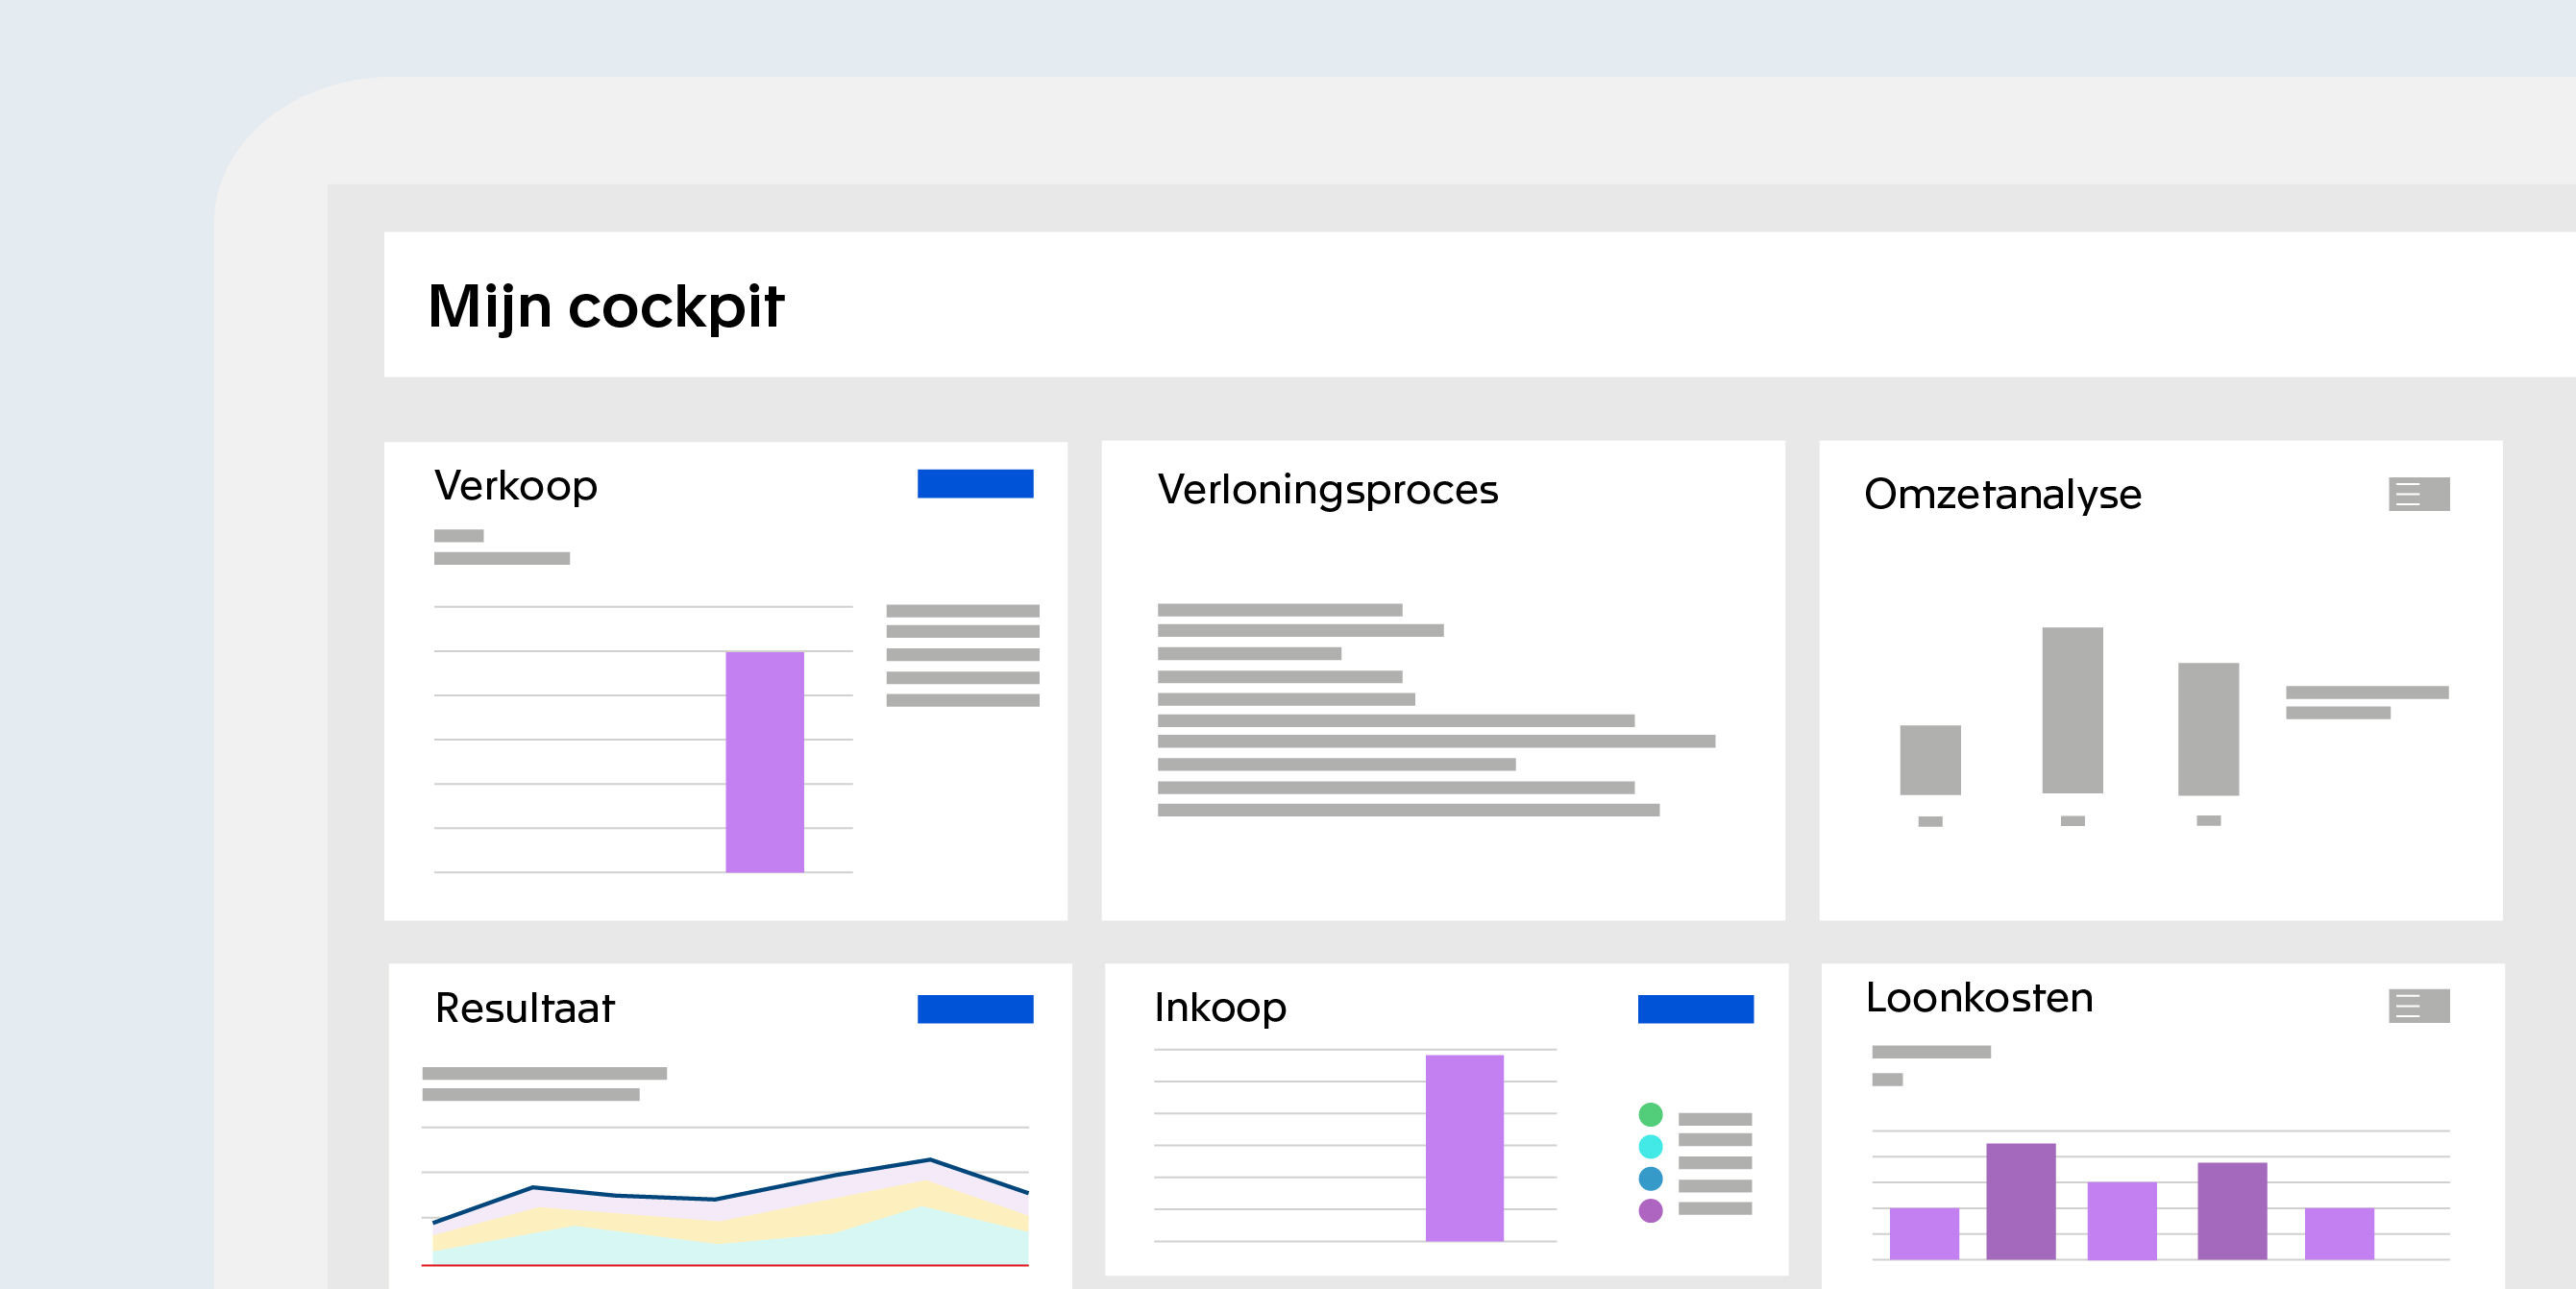
Task: Select the Omzetanalyse card title
Action: pos(2003,494)
